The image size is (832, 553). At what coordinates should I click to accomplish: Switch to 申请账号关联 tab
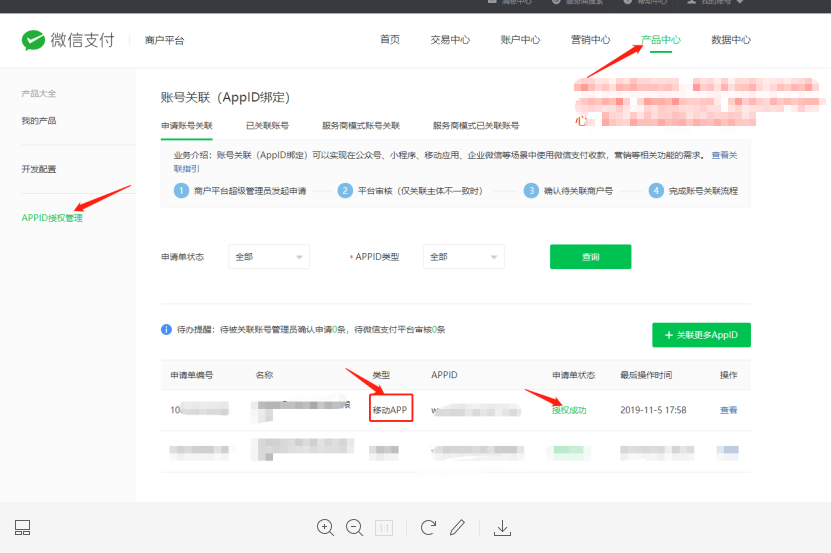187,126
